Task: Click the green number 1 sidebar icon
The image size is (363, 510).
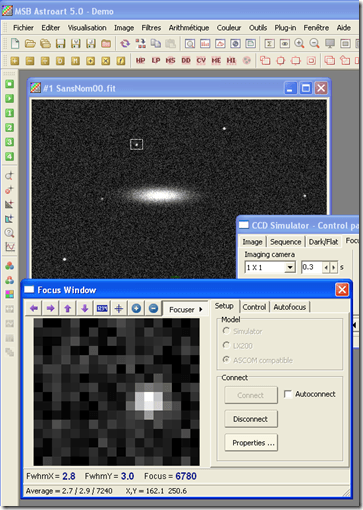Action: click(9, 113)
